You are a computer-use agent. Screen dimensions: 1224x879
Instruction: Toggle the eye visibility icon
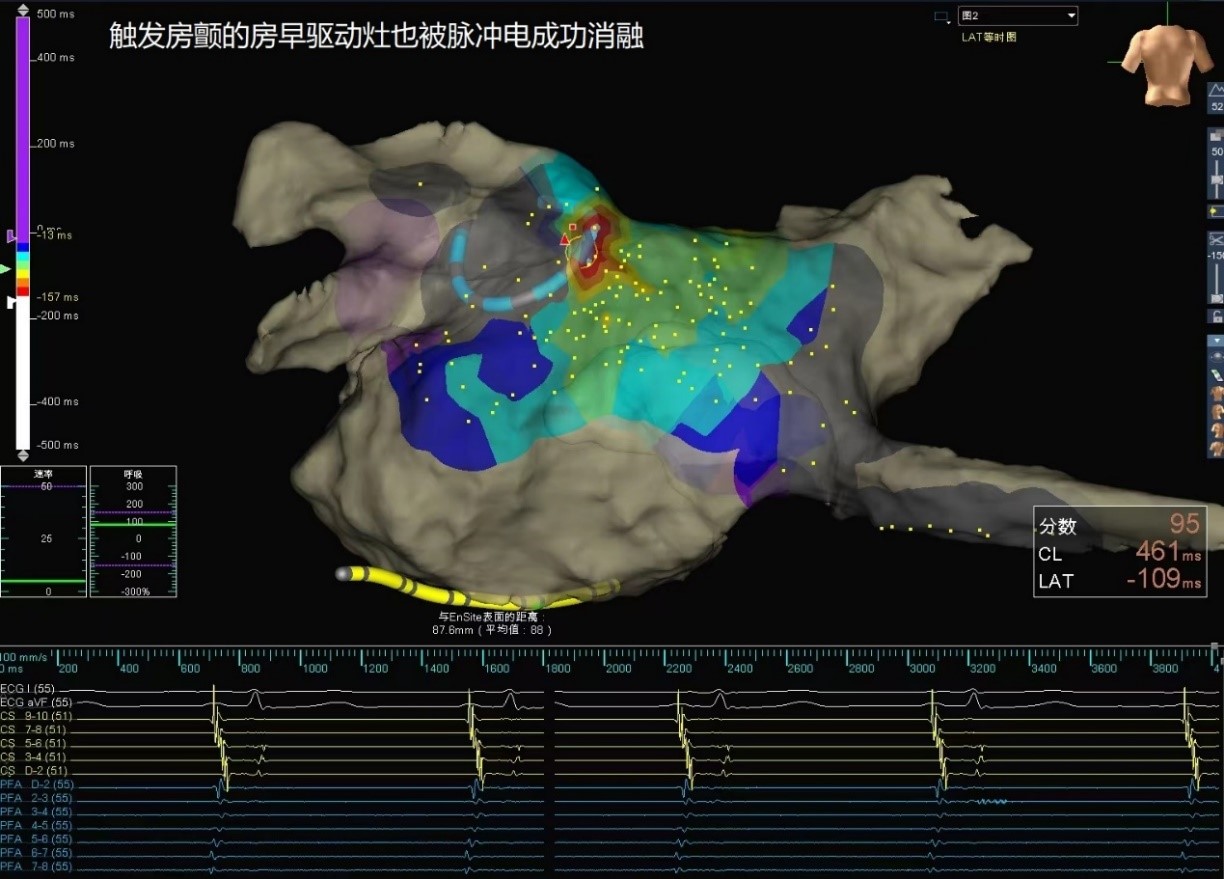[1216, 357]
